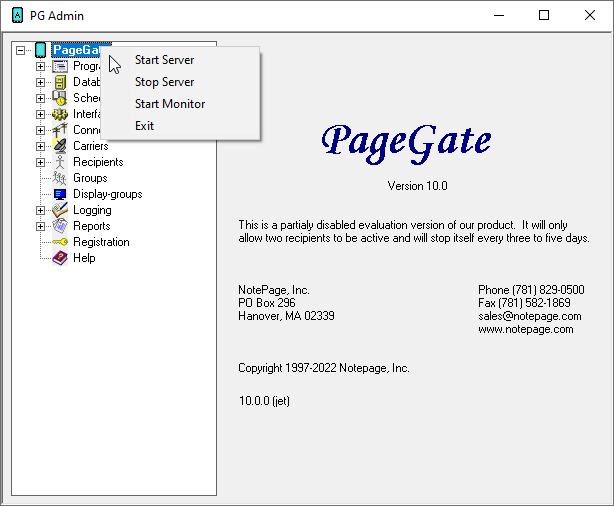Click the Reports papers icon
Image resolution: width=614 pixels, height=506 pixels.
pos(60,226)
